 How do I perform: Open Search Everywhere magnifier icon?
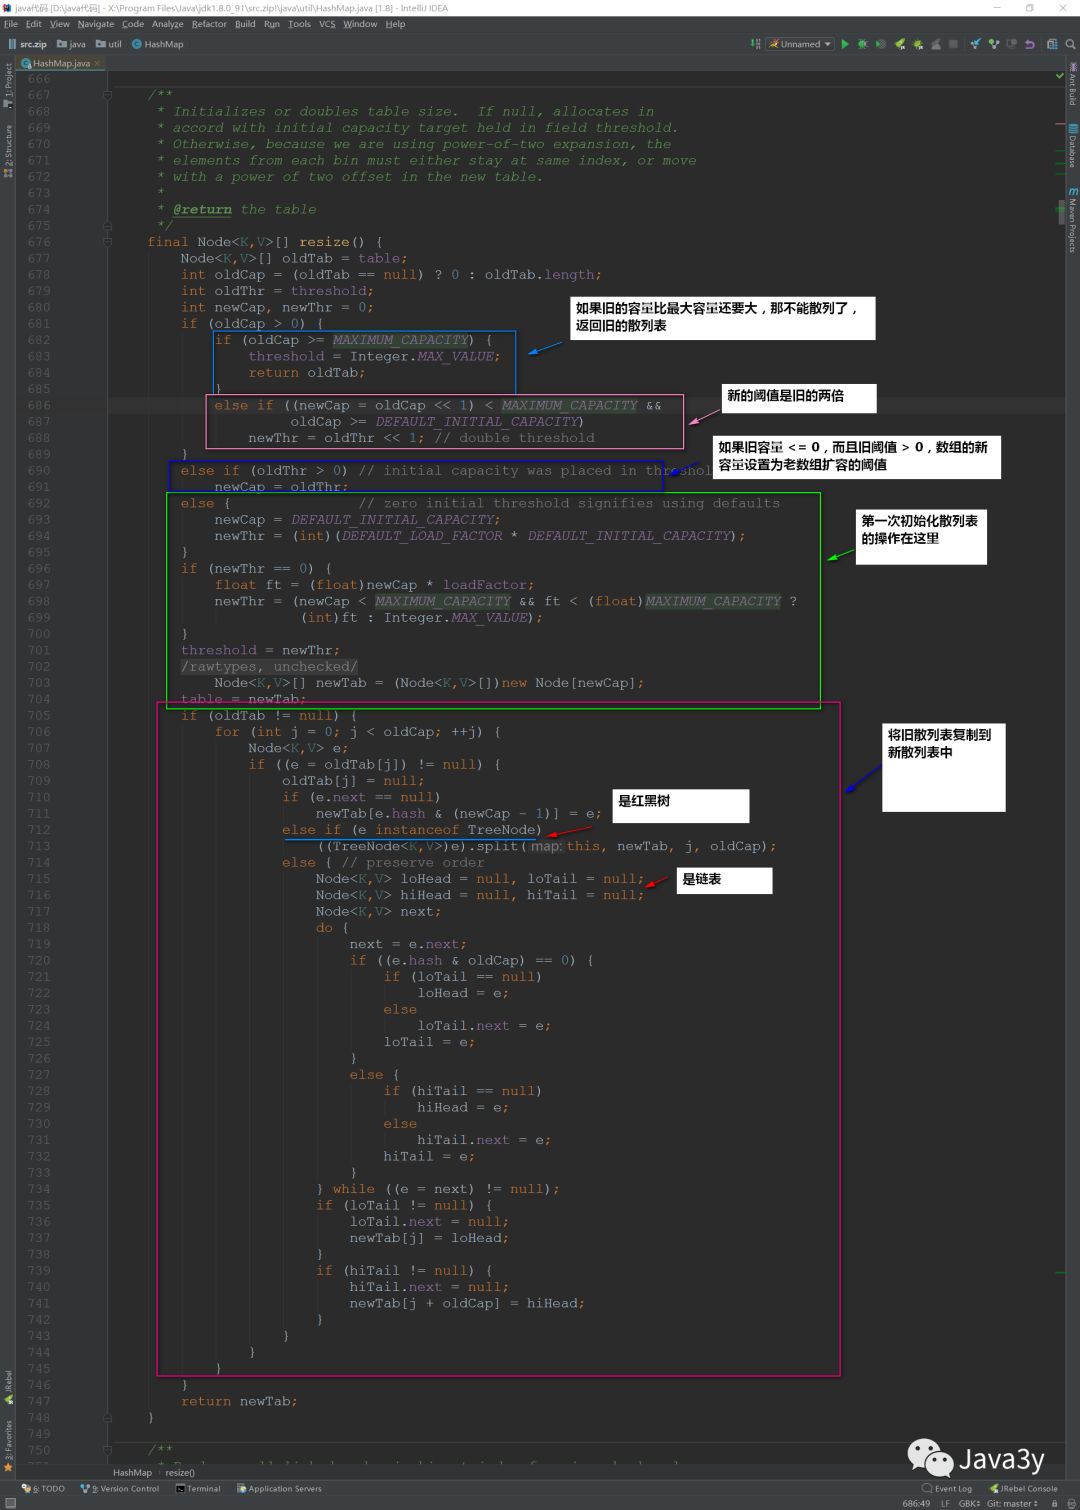[1070, 44]
